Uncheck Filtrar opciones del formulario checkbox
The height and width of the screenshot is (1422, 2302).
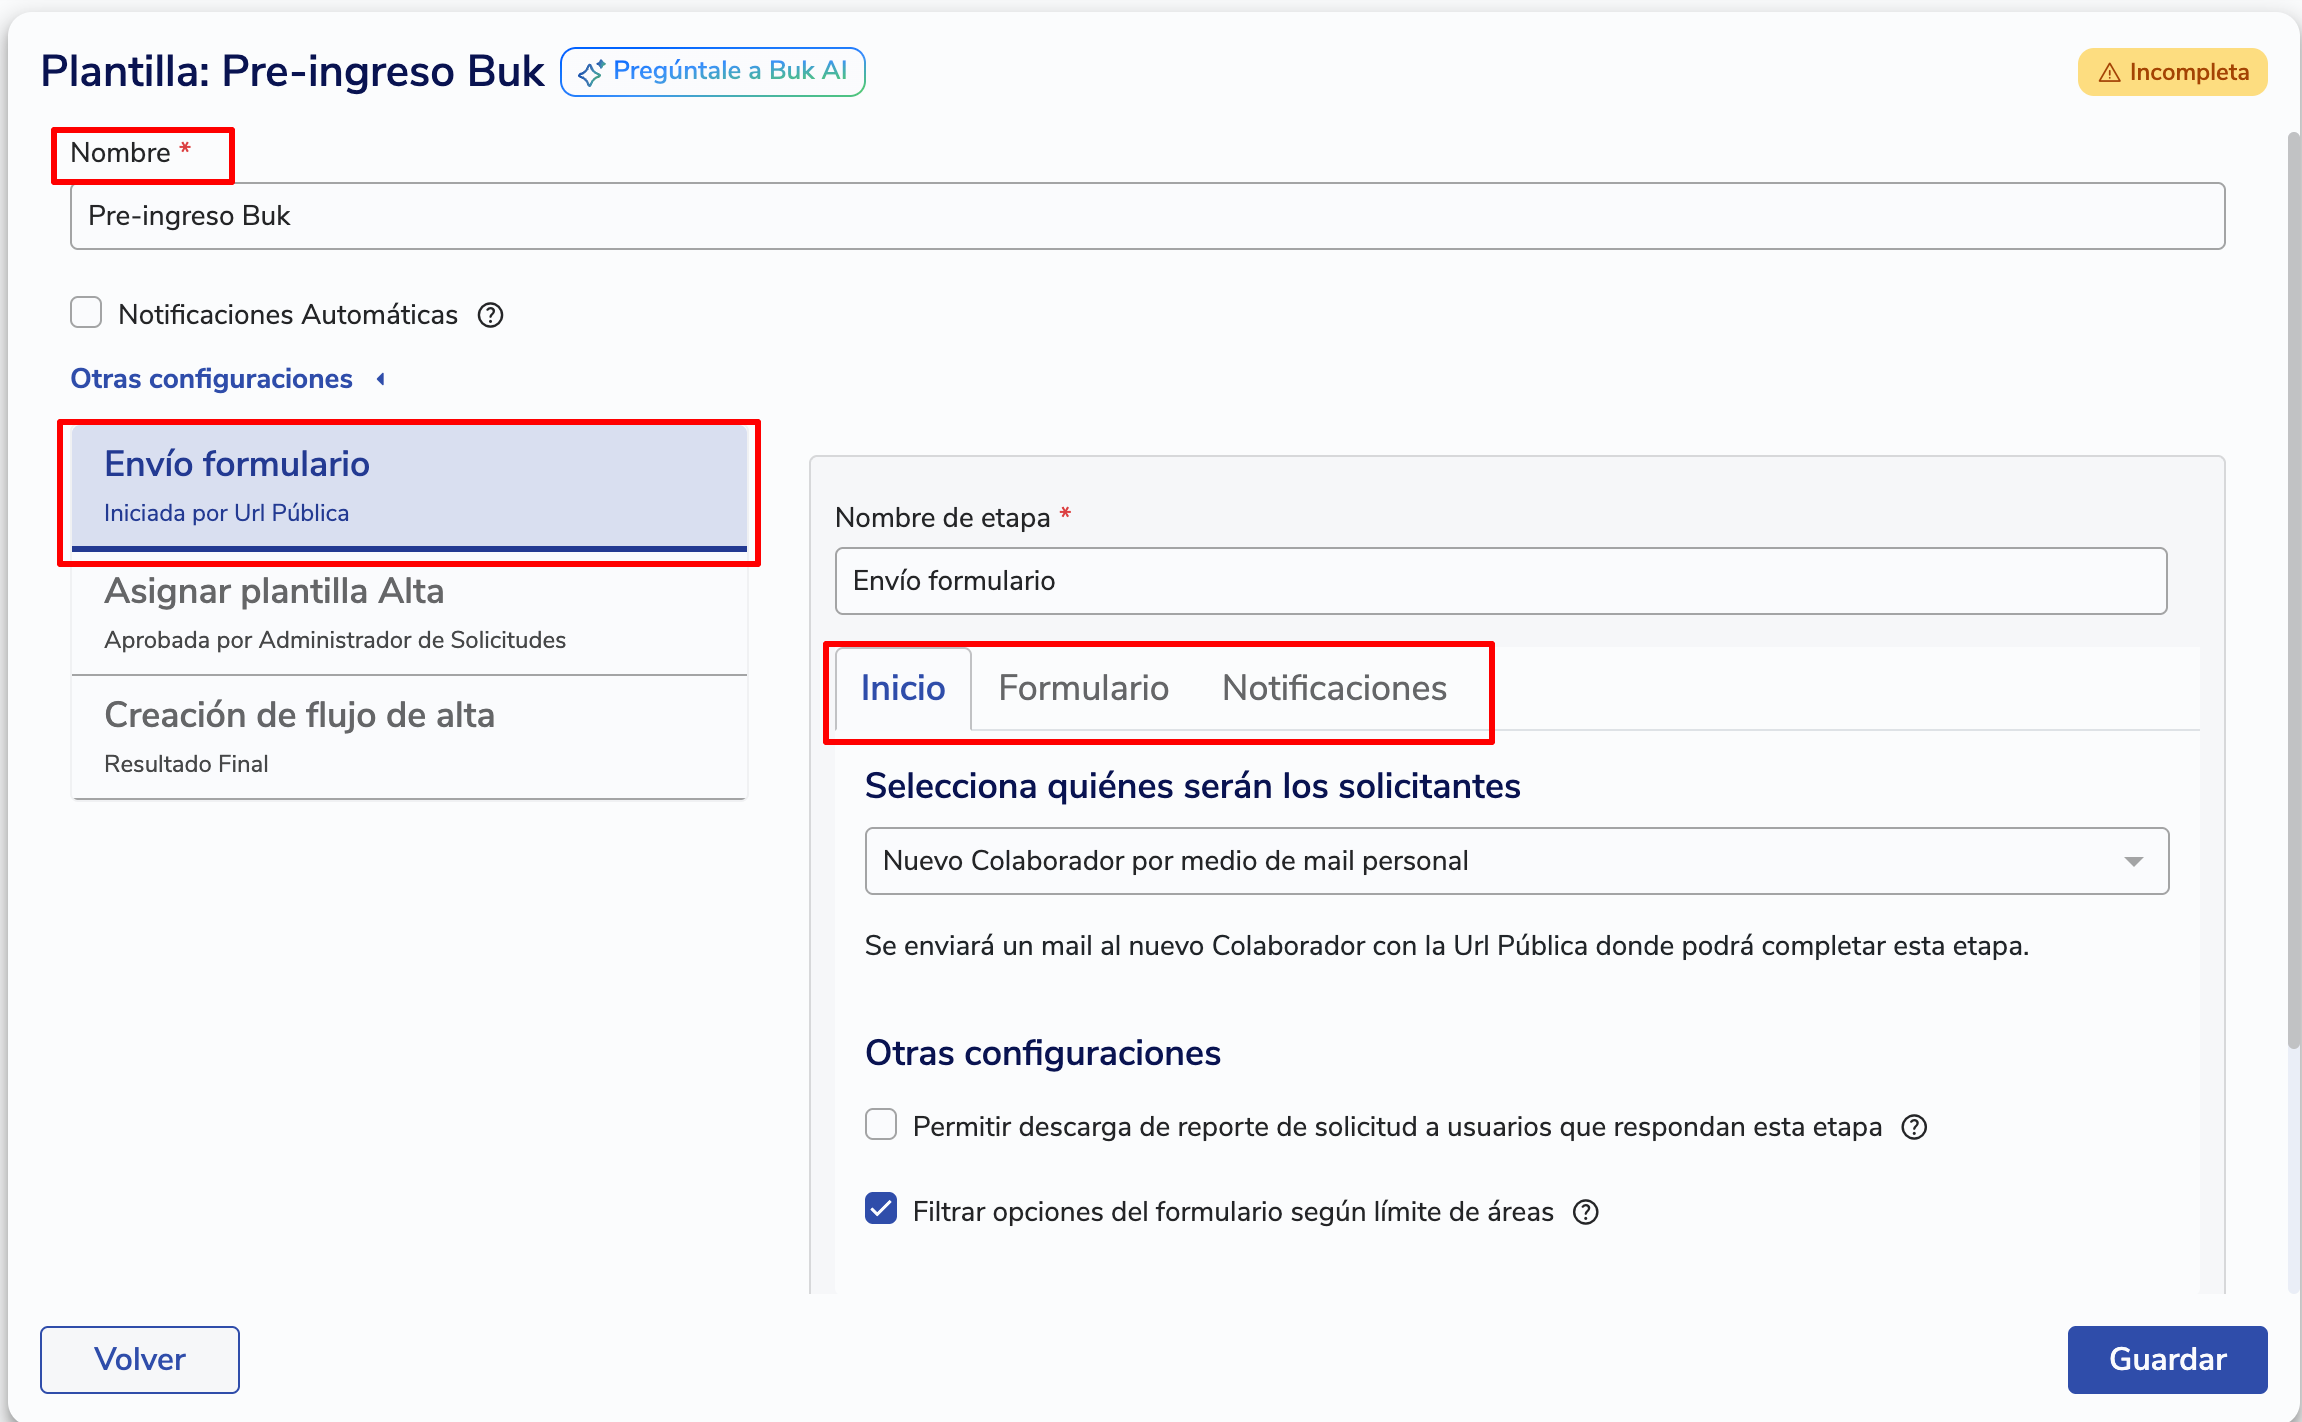[x=881, y=1209]
